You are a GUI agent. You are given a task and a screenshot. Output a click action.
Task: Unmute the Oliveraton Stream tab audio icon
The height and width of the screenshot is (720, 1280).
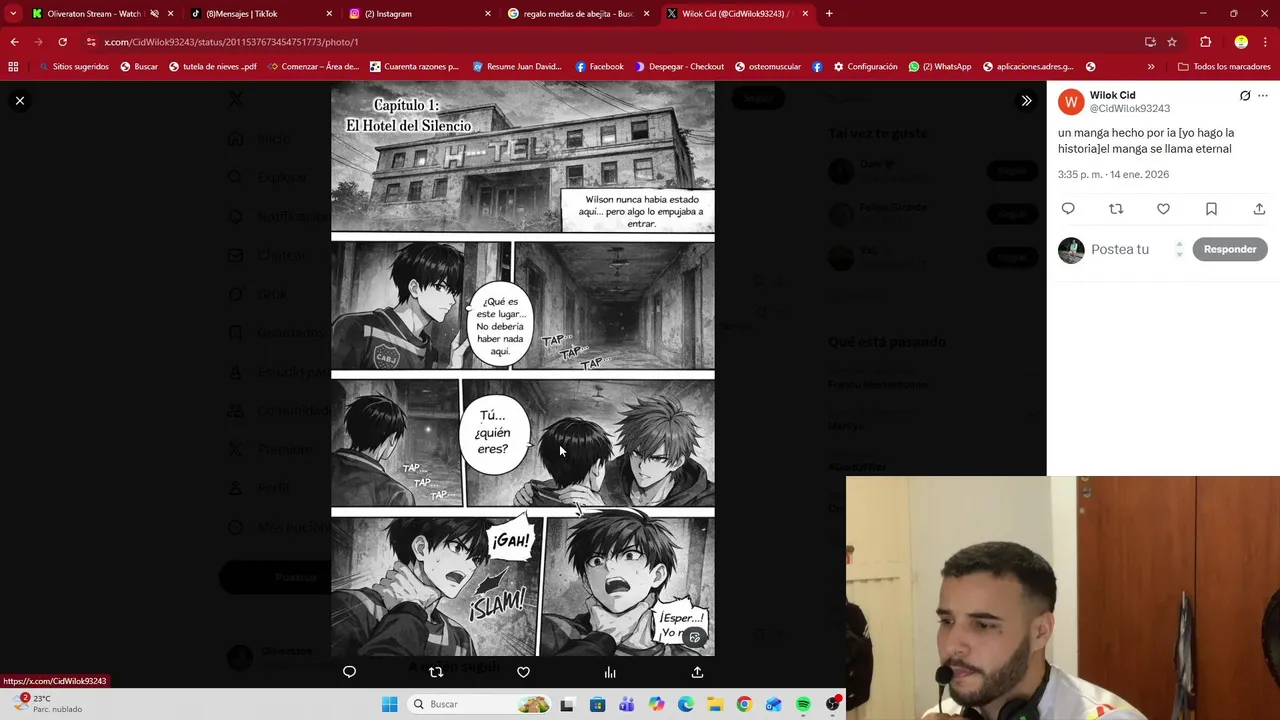point(154,14)
